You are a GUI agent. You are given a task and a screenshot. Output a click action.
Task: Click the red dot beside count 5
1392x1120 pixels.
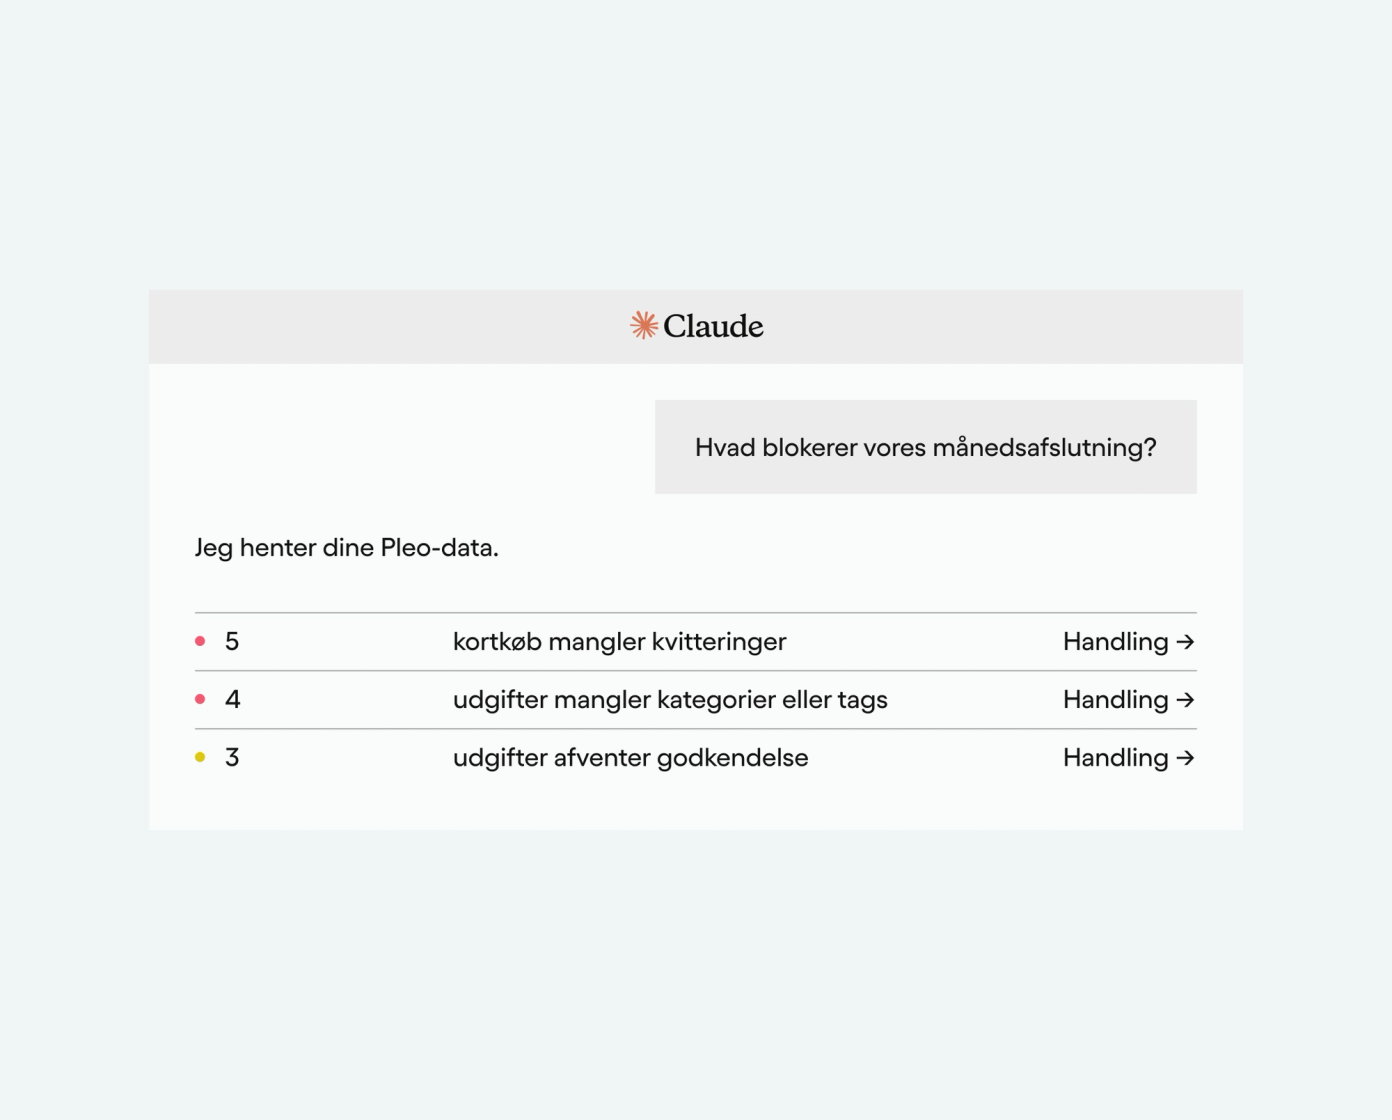pos(200,641)
